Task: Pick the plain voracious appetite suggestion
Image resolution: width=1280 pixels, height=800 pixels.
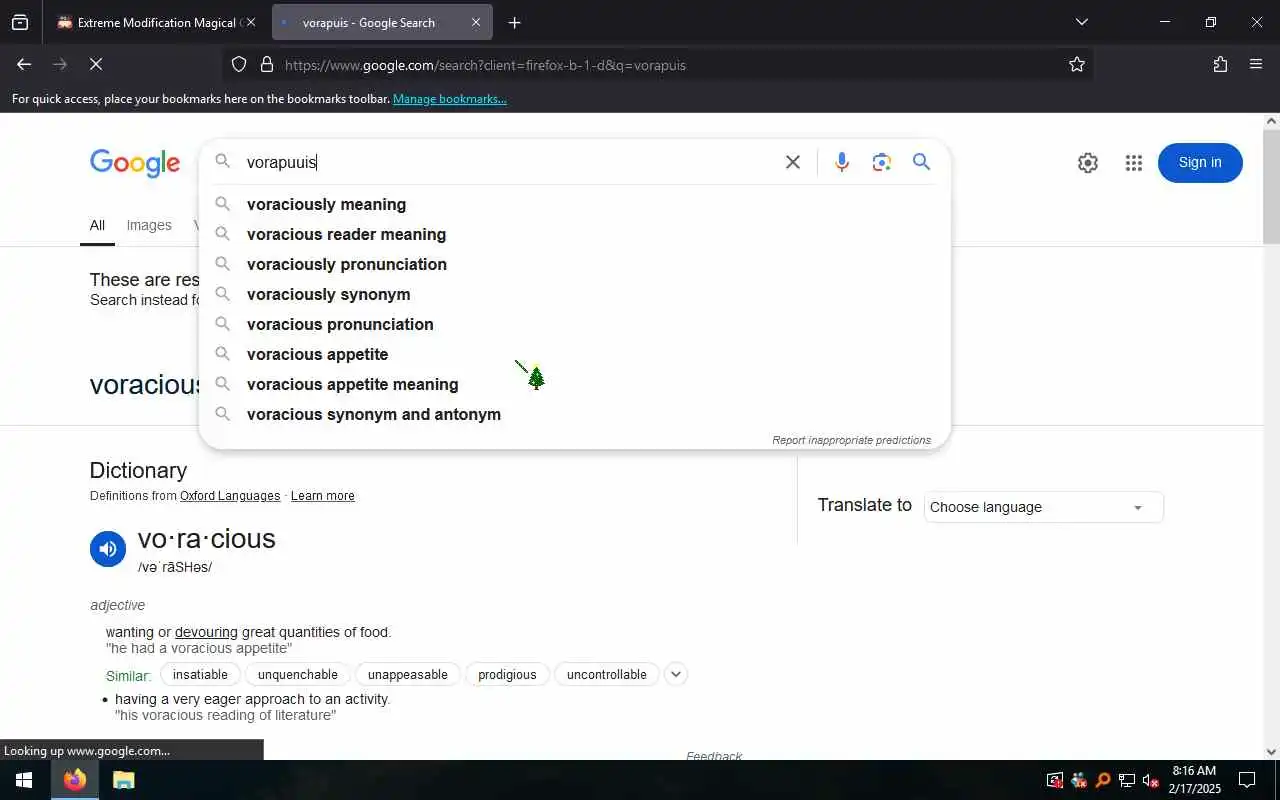Action: (575, 354)
